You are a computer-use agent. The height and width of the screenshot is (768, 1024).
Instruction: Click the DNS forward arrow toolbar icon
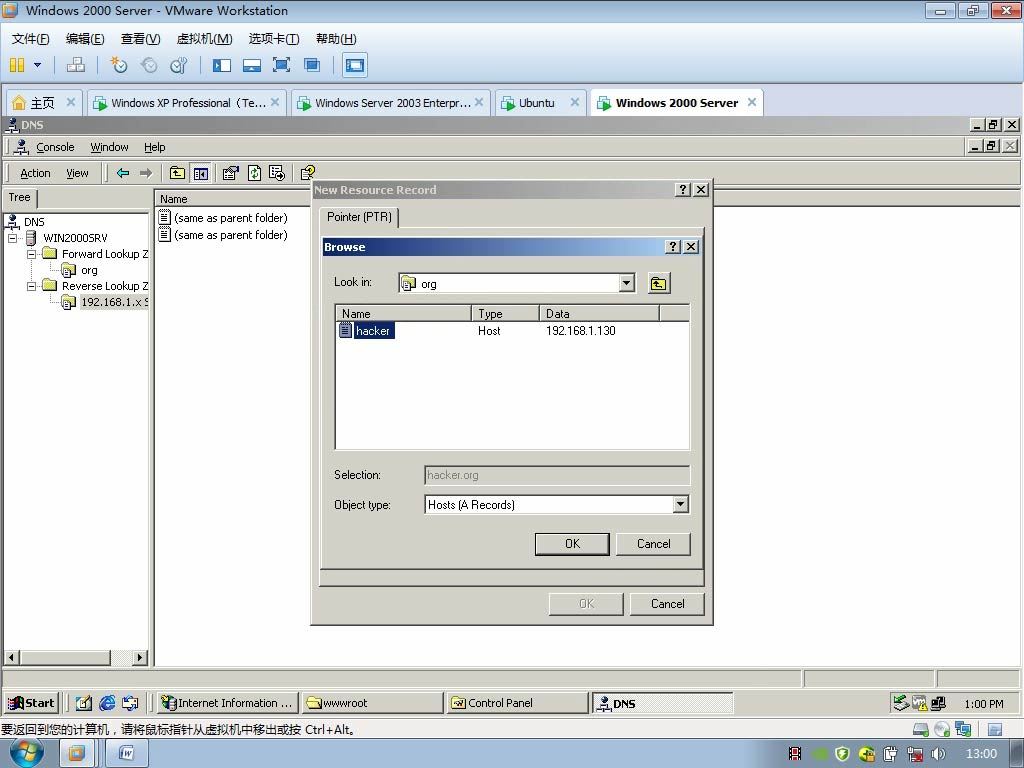[x=146, y=173]
